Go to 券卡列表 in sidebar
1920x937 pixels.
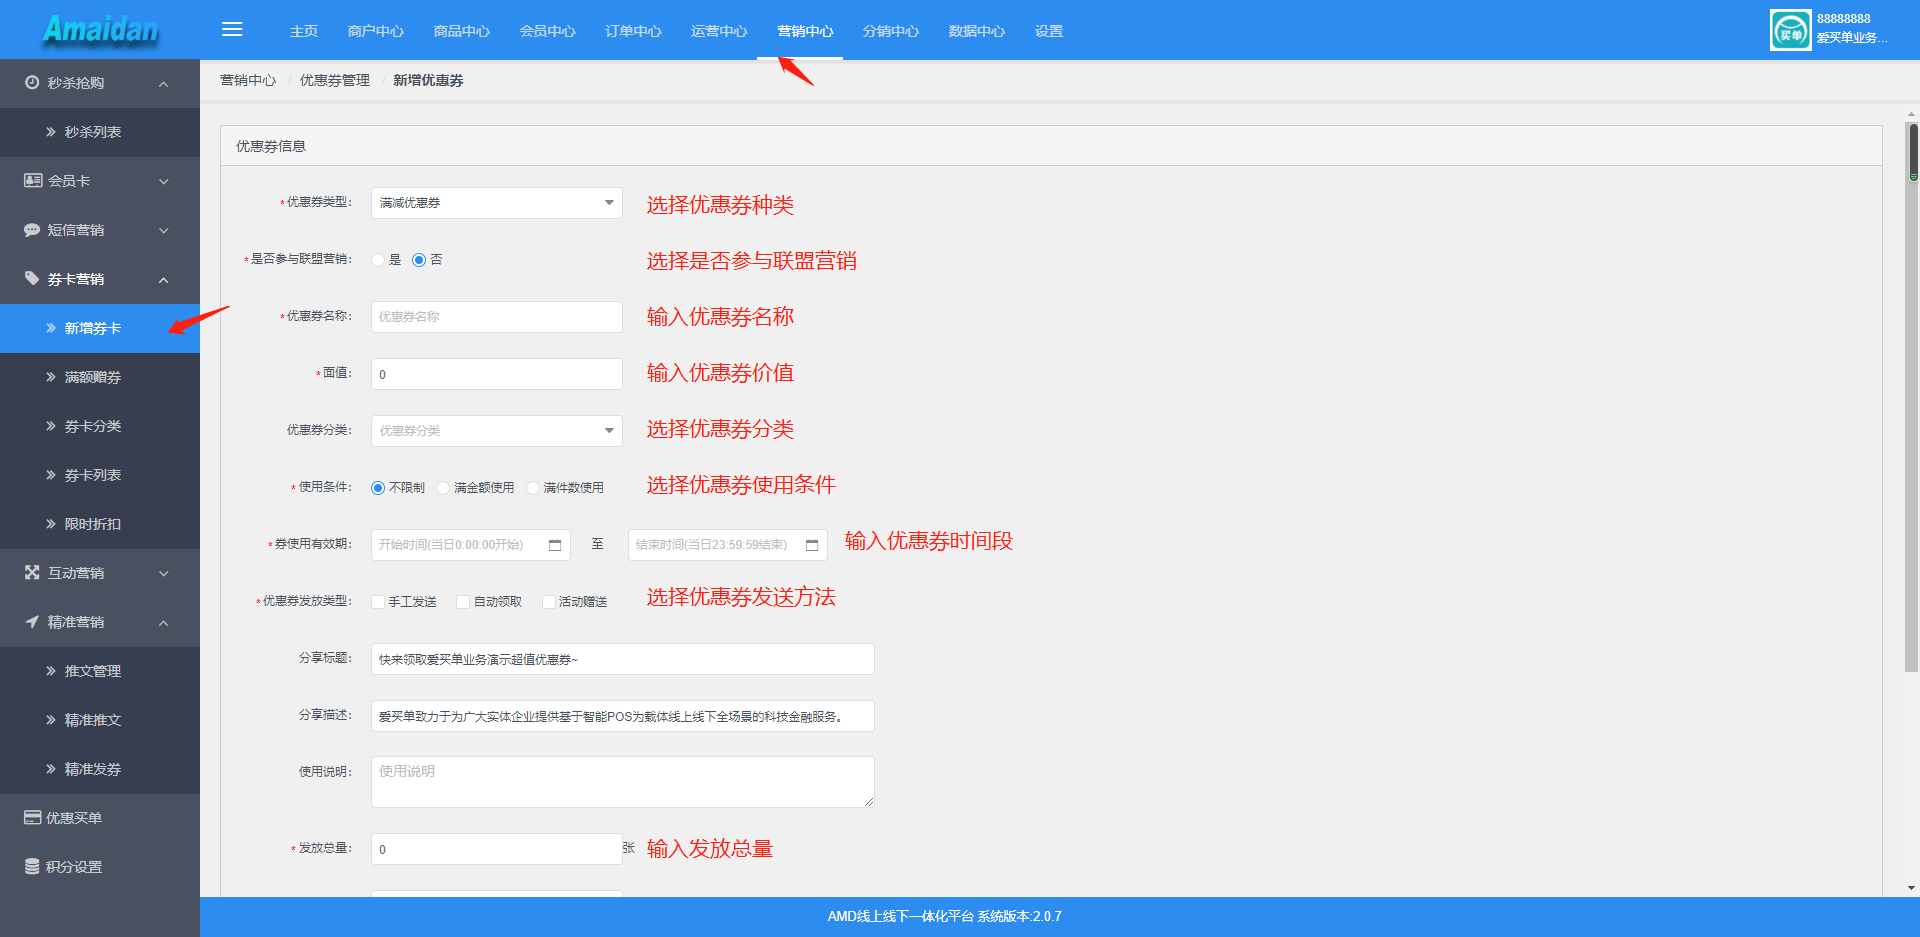[100, 475]
